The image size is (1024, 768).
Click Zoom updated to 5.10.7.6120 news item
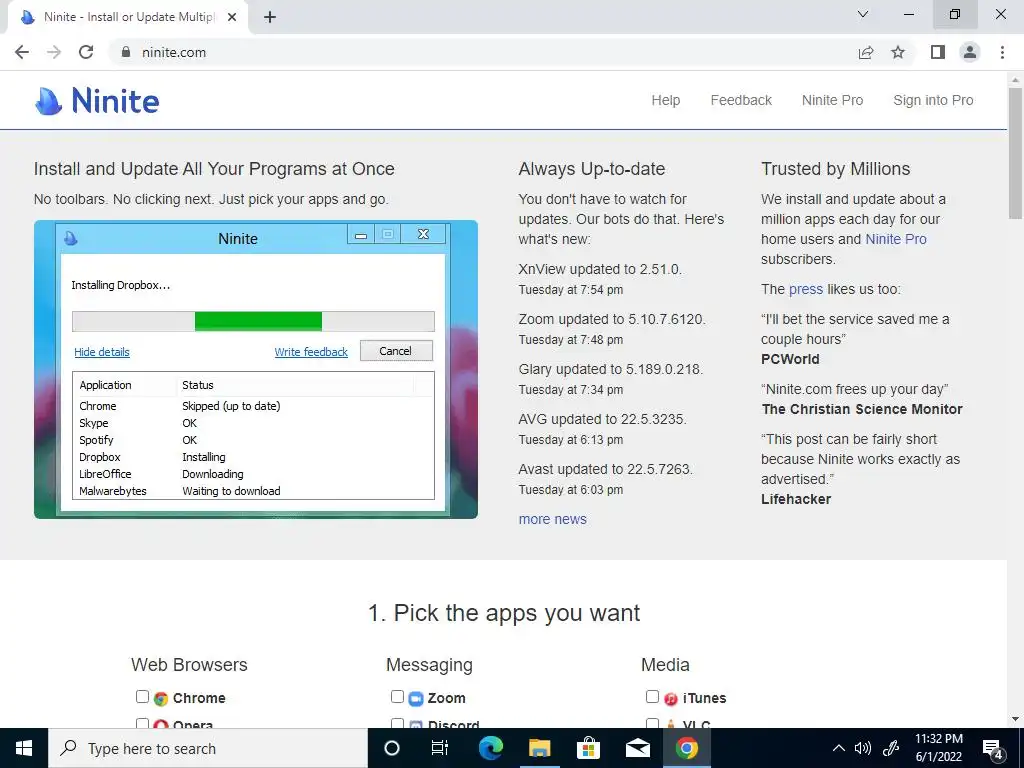[612, 319]
